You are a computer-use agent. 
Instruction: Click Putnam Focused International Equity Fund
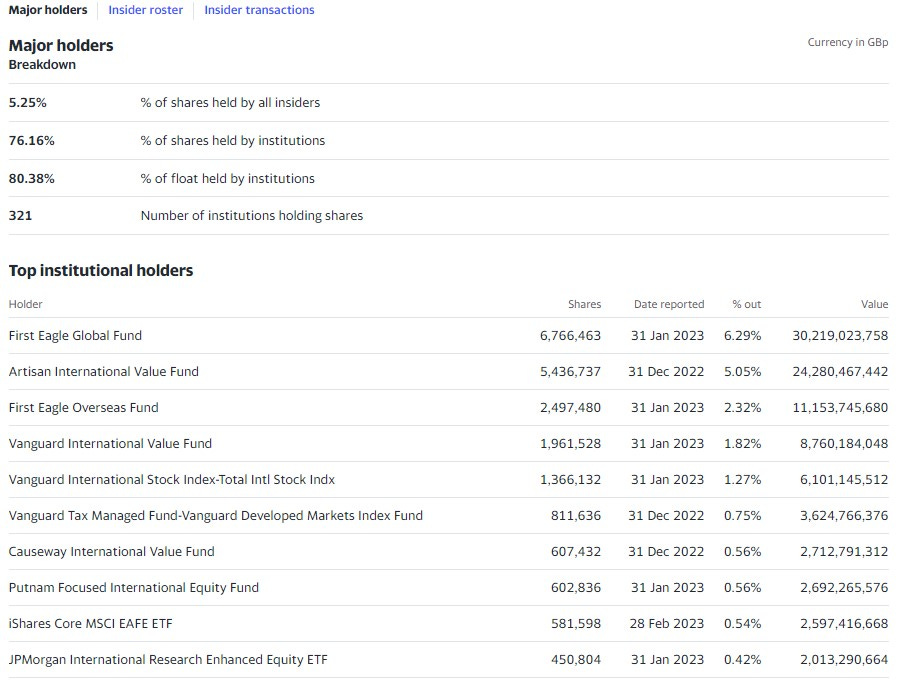pos(133,587)
